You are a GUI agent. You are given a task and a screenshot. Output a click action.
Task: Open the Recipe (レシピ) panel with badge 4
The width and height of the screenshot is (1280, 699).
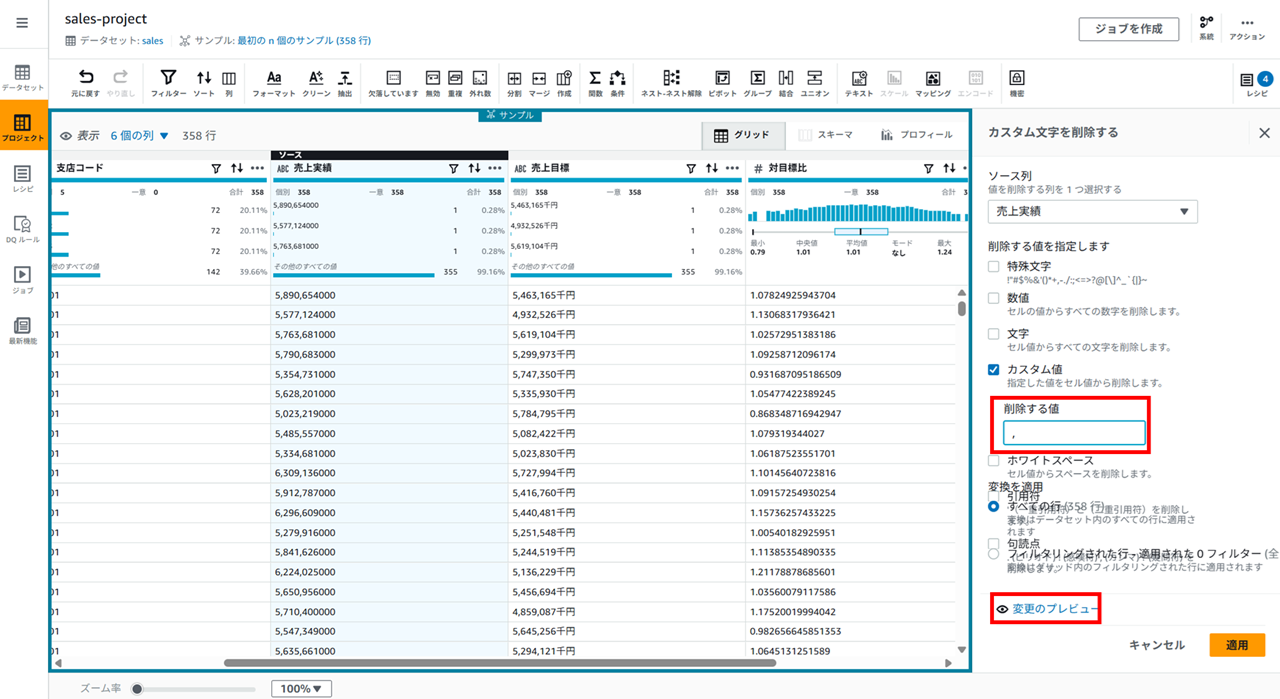pos(1256,84)
